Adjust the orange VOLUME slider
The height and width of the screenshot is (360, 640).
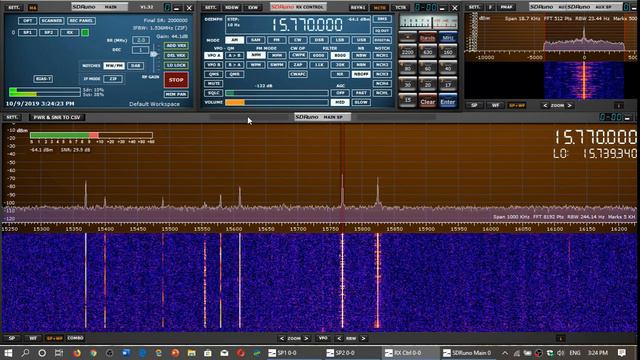(x=277, y=102)
